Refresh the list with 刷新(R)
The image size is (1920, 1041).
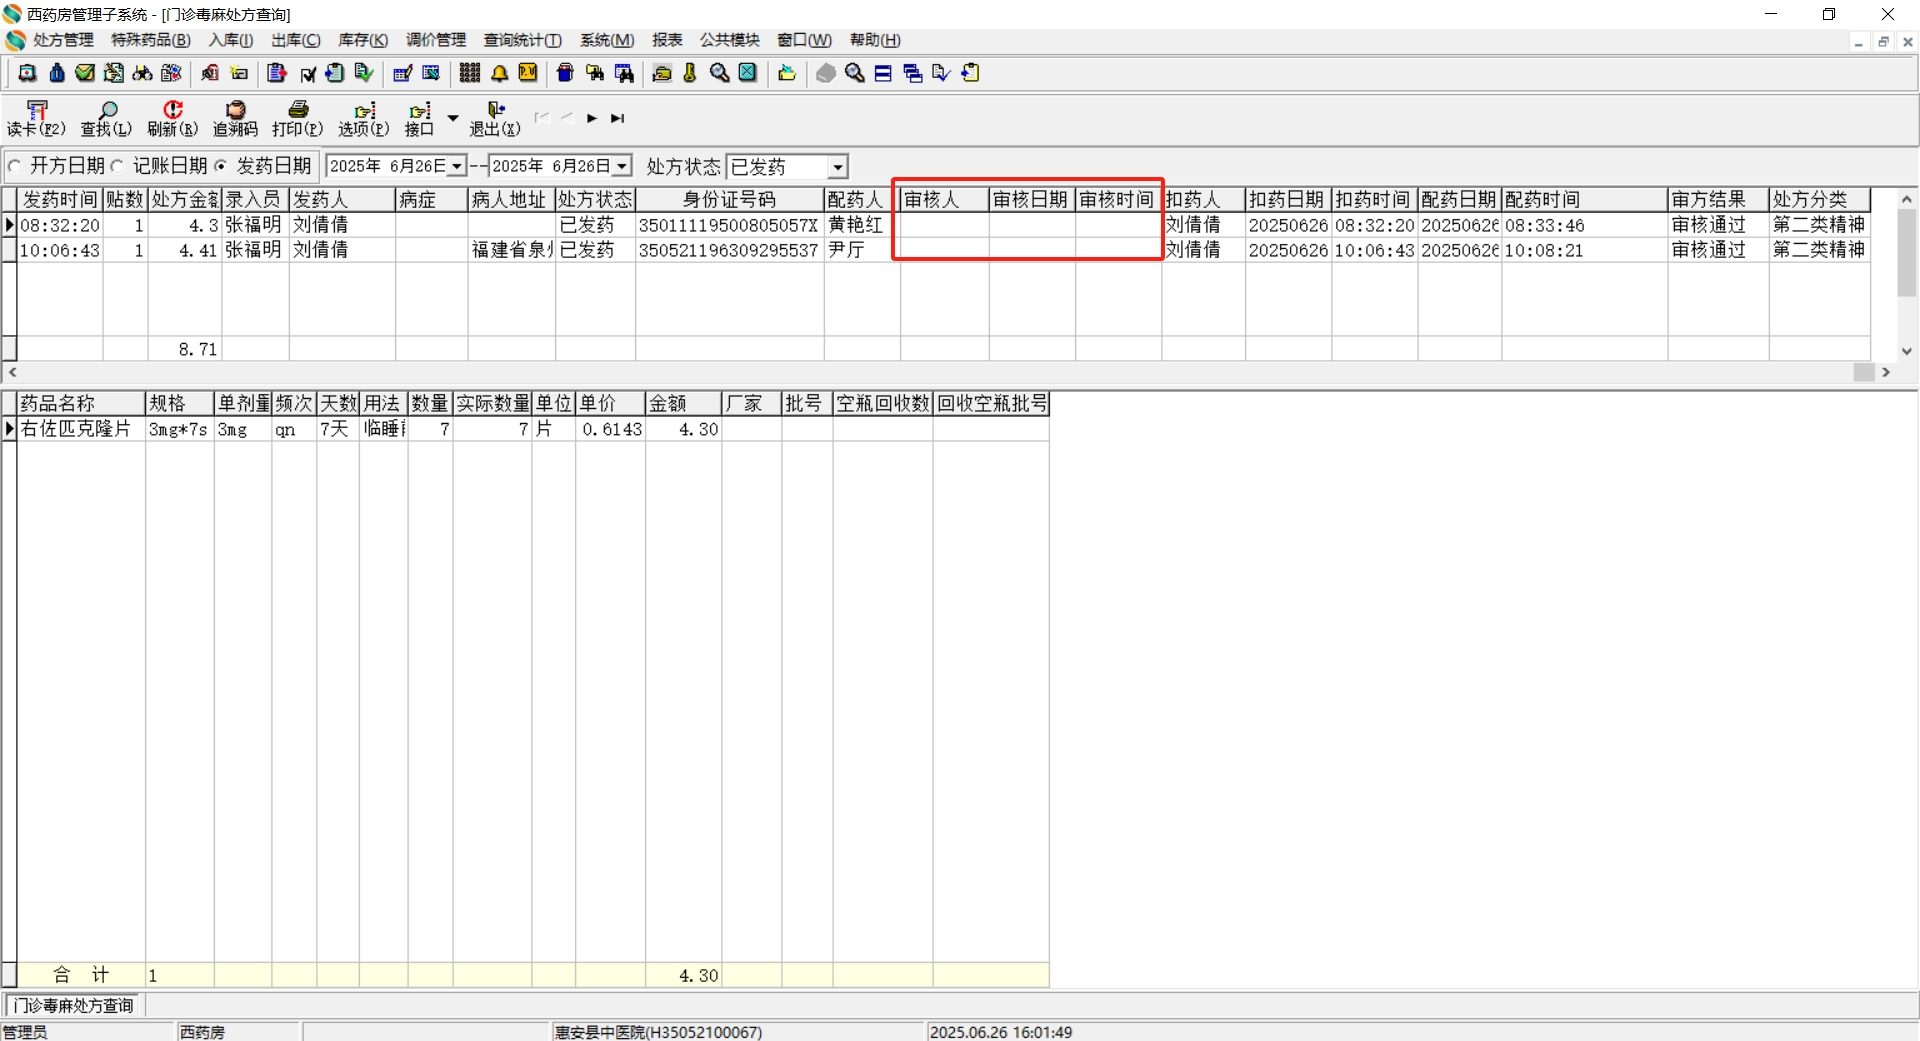click(173, 118)
